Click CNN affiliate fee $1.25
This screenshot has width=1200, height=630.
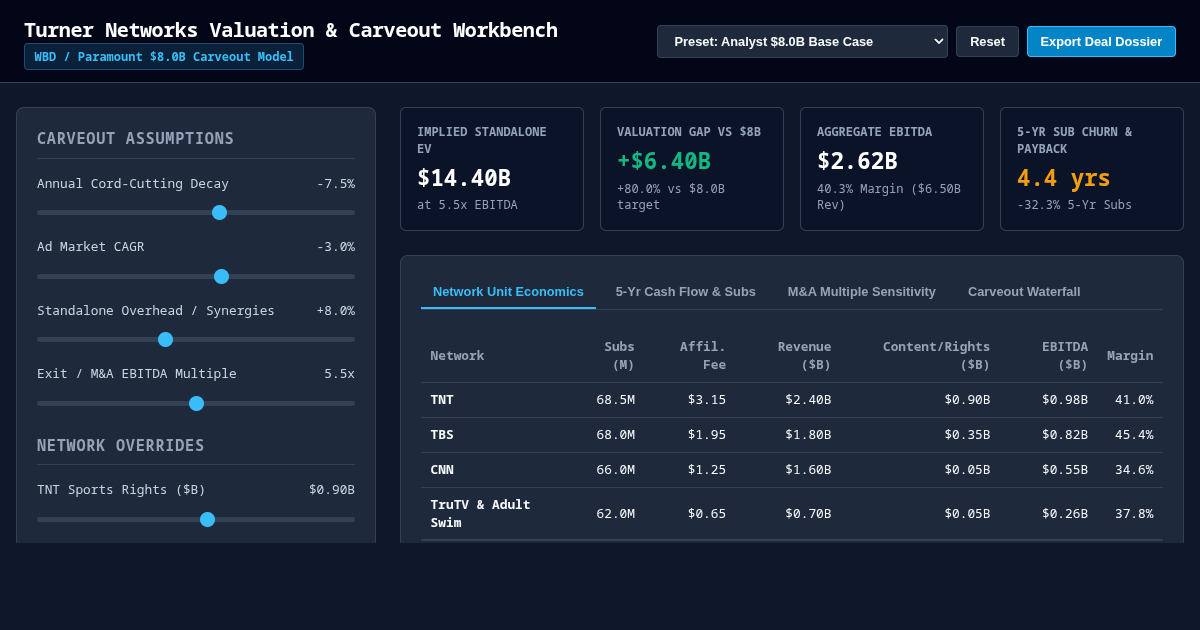pos(707,469)
